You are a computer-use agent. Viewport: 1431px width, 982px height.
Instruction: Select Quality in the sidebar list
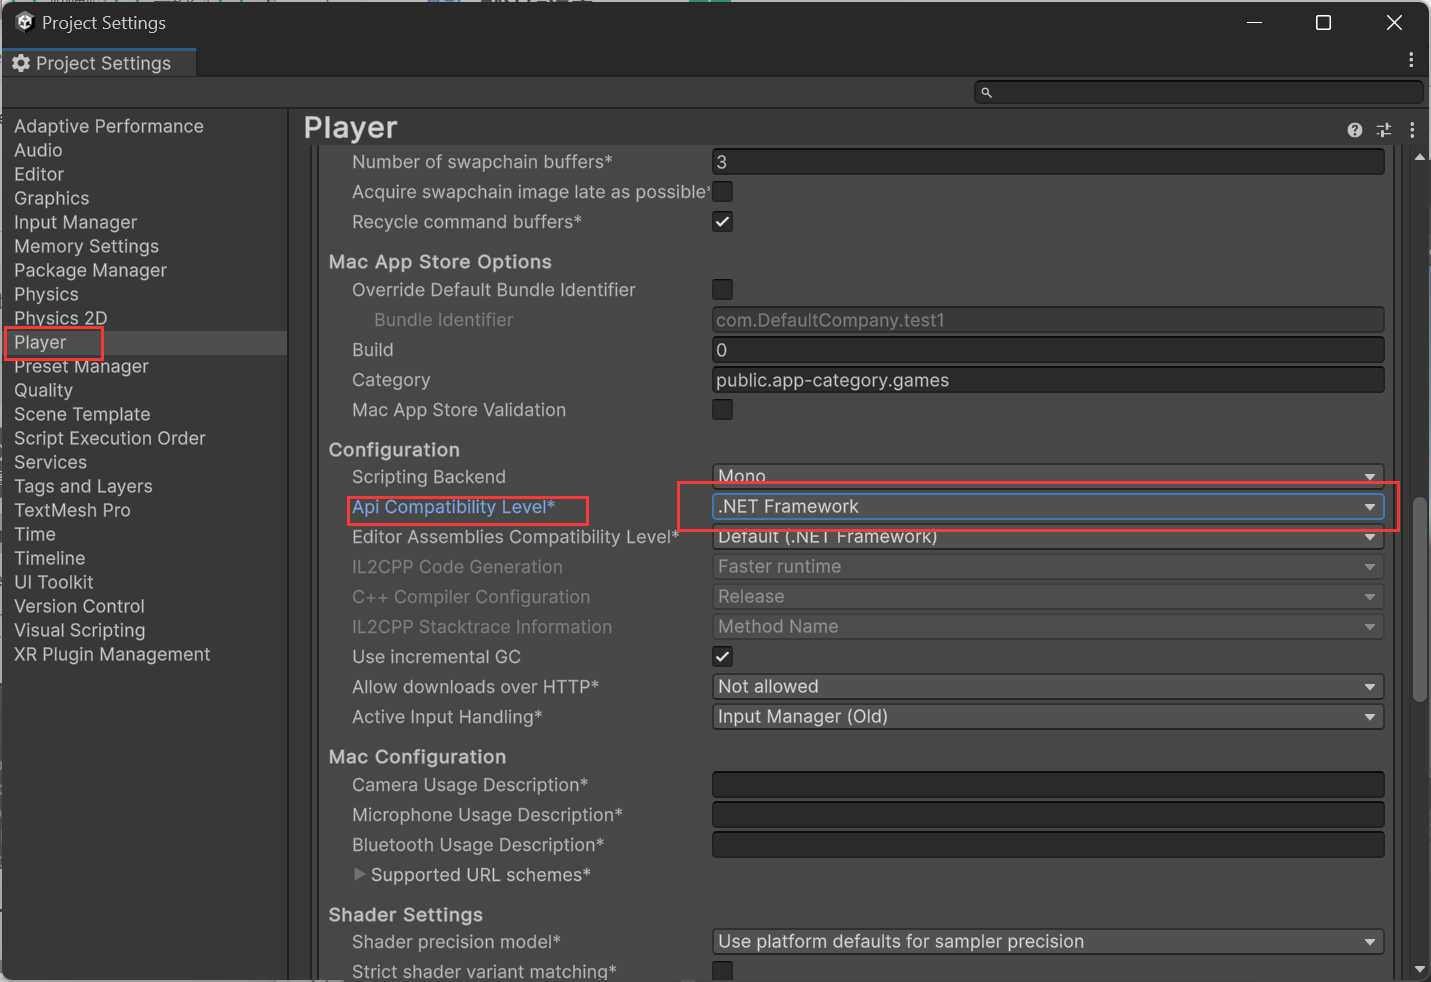[43, 390]
